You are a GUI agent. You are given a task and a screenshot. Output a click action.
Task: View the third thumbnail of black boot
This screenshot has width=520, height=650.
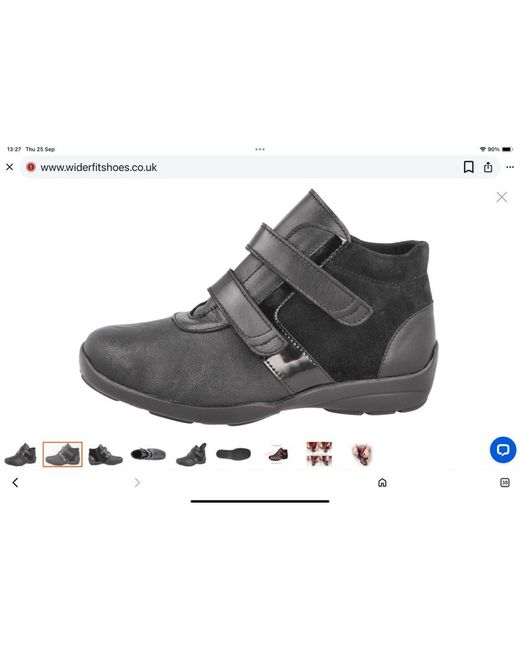pyautogui.click(x=105, y=454)
